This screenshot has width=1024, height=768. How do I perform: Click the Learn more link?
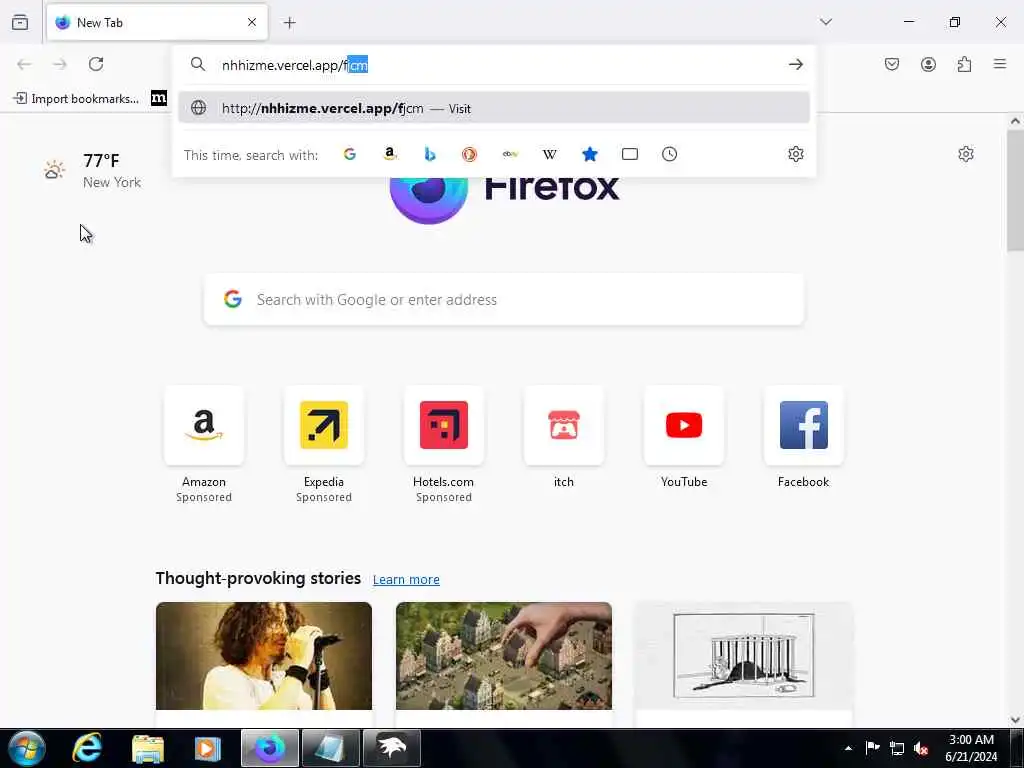click(406, 579)
